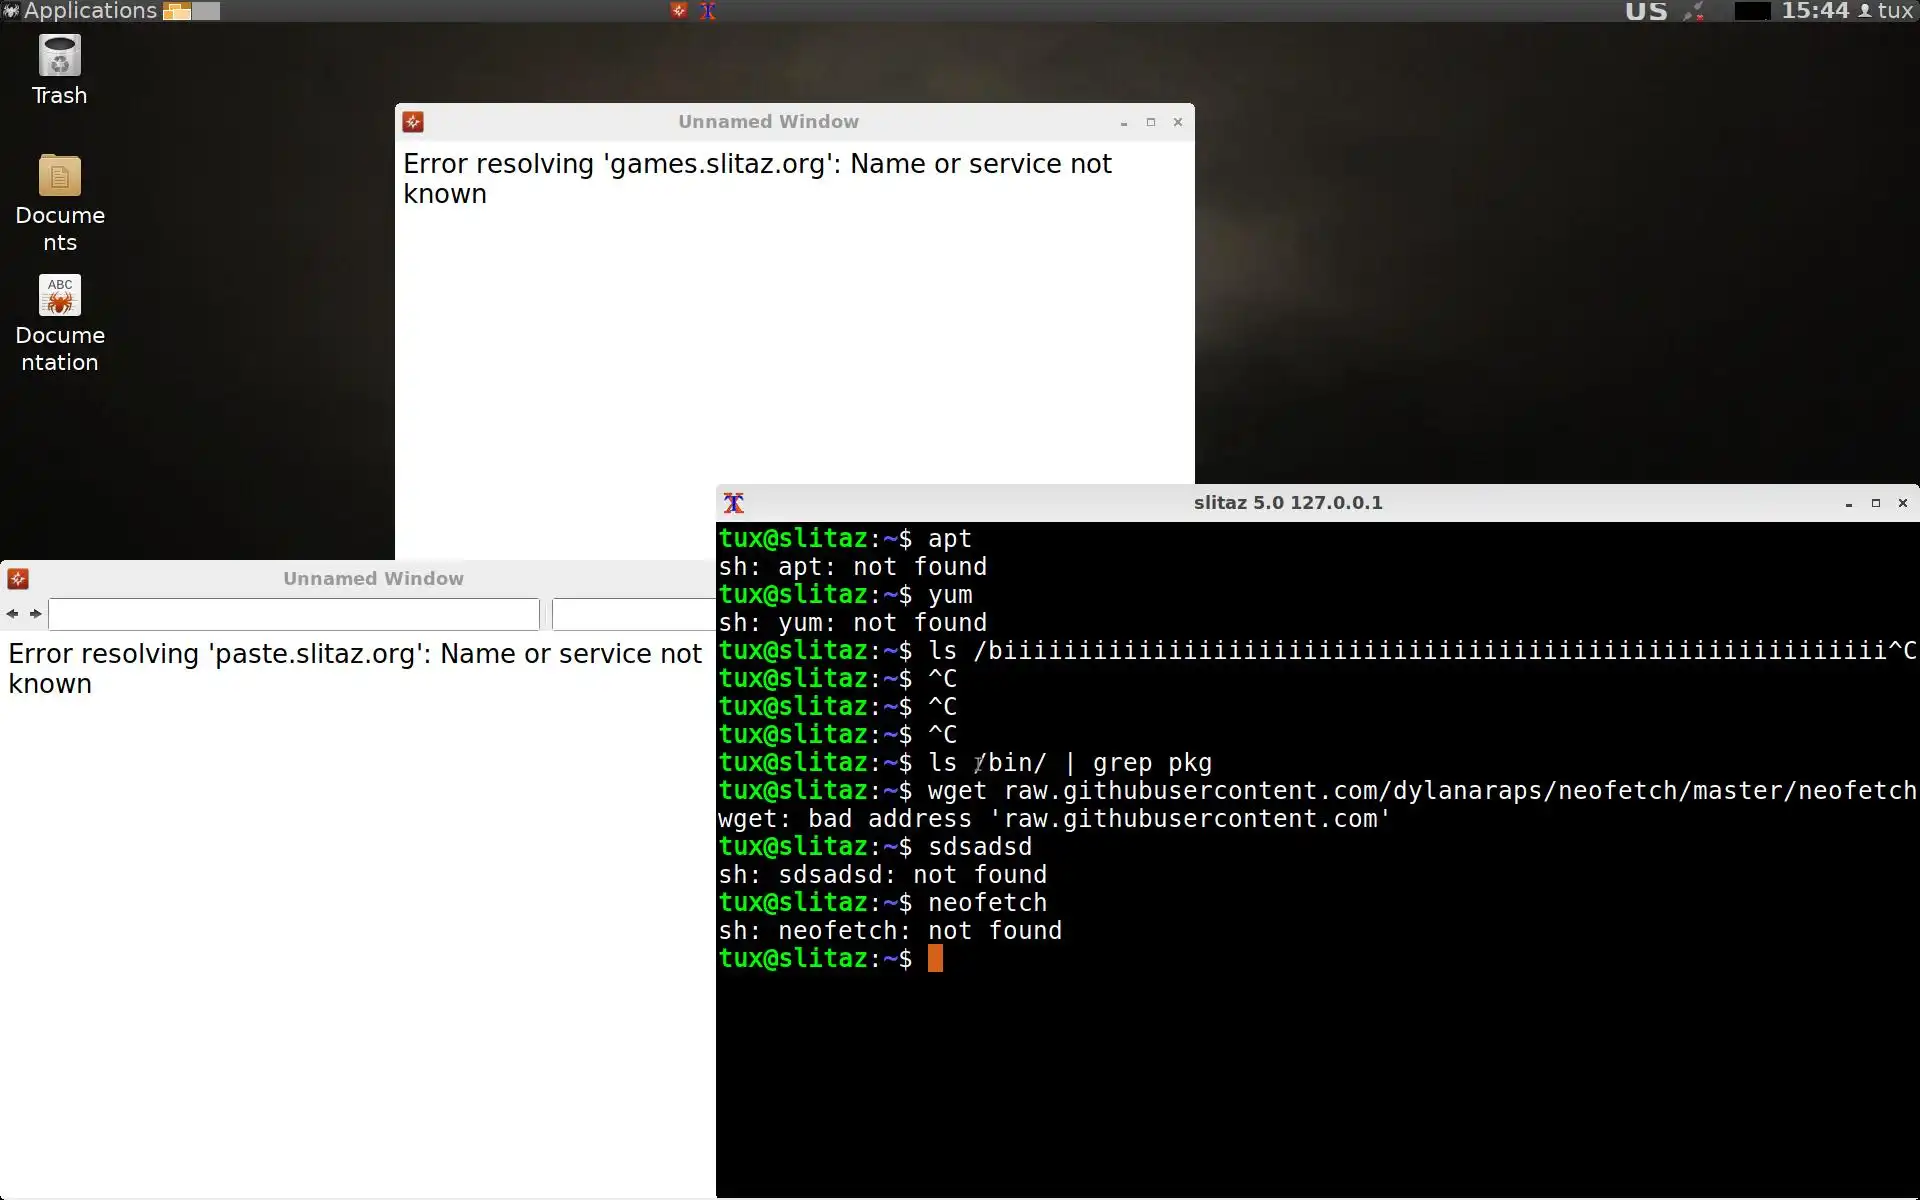Image resolution: width=1920 pixels, height=1200 pixels.
Task: Open the Documents folder icon
Action: click(59, 178)
